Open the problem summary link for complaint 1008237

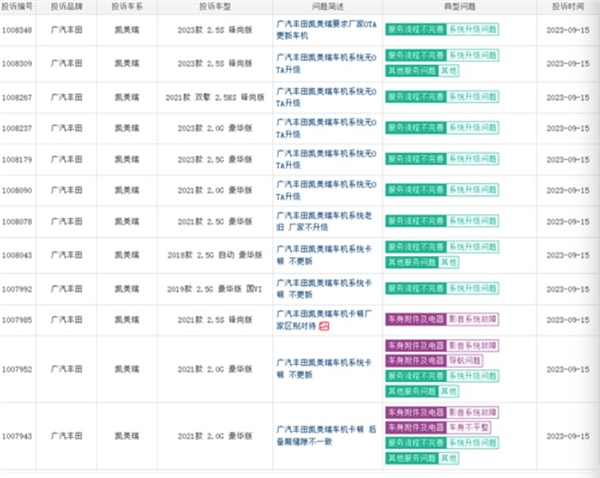coord(326,128)
